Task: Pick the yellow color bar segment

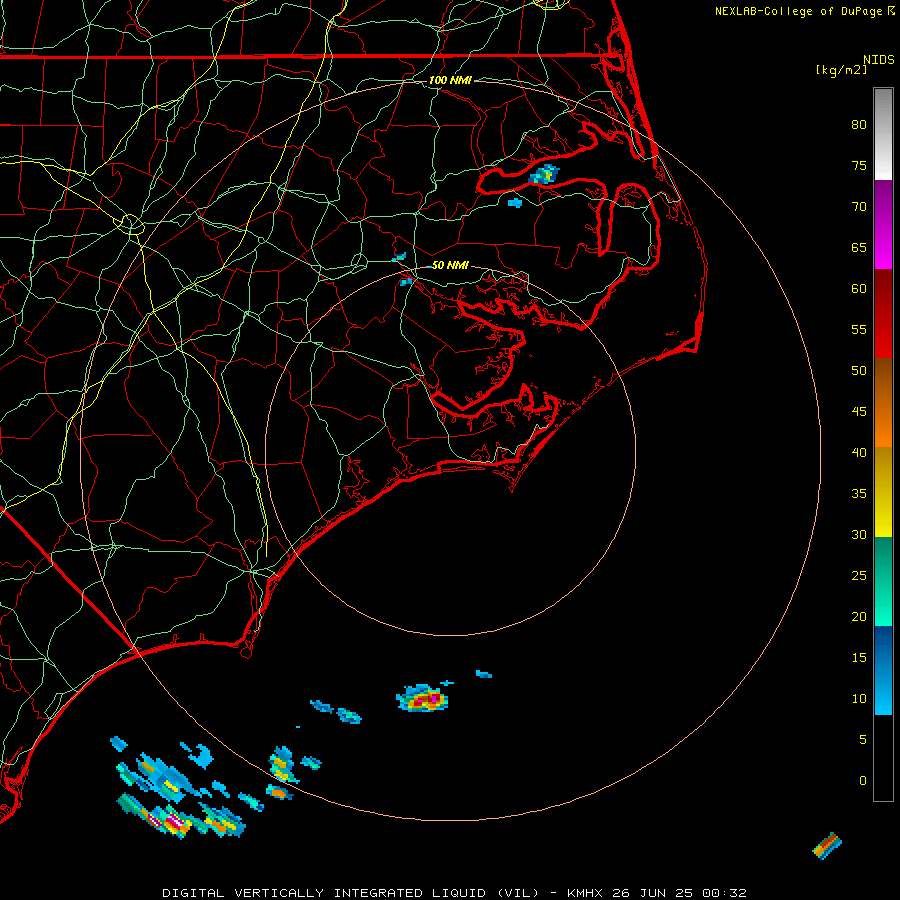Action: (x=883, y=492)
